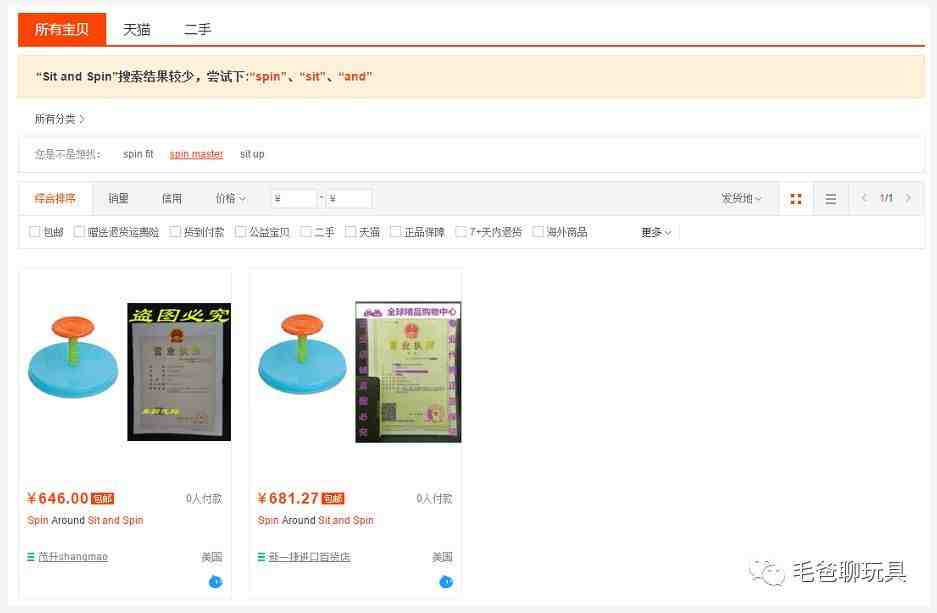Open the 发货地 dropdown
The height and width of the screenshot is (613, 937).
741,198
